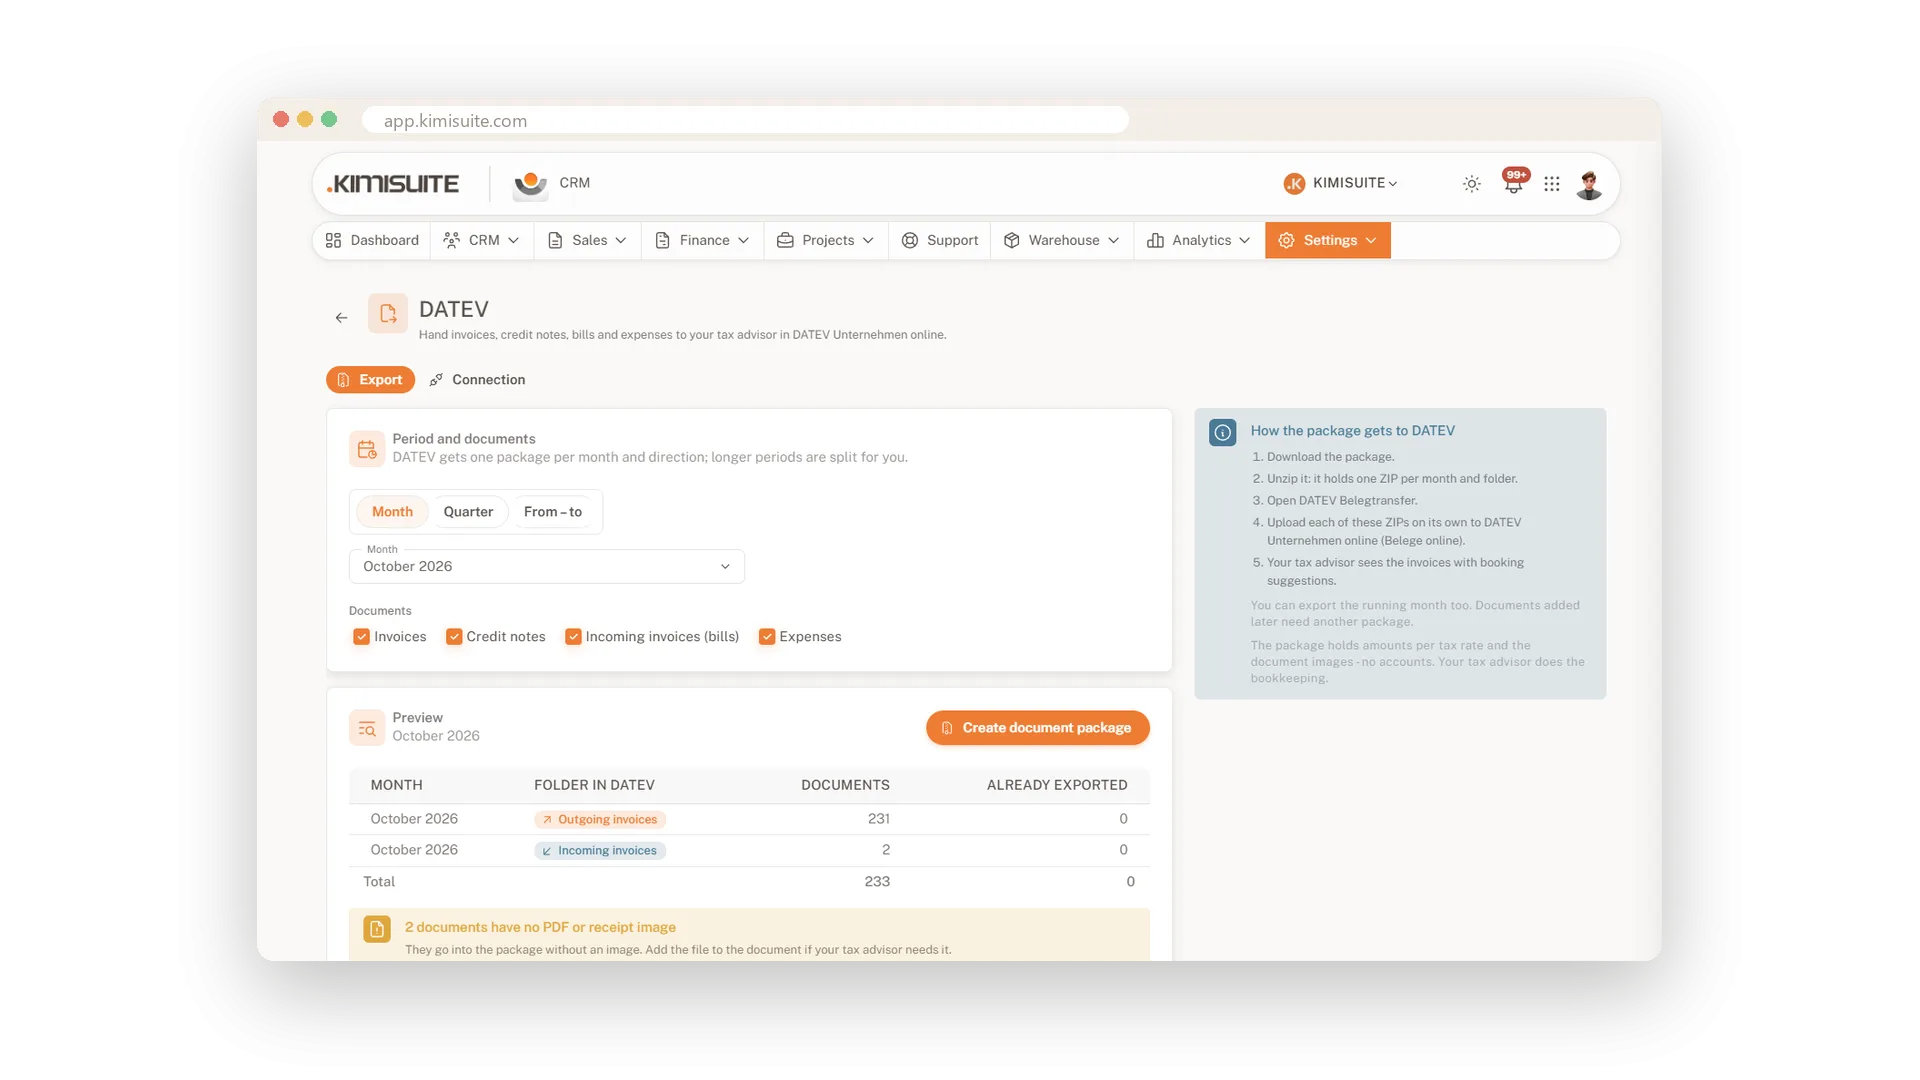Click the ALREADY EXPORTED column header

tap(1057, 786)
